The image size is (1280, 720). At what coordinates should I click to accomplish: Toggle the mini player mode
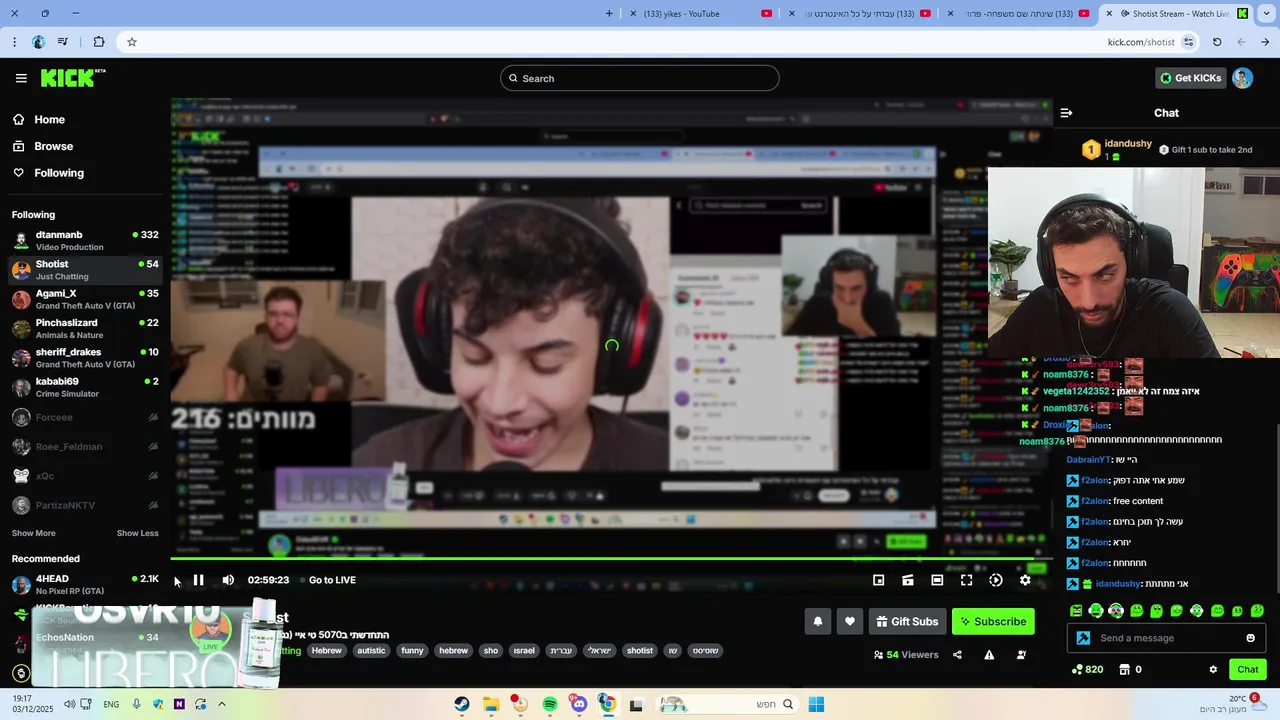click(x=878, y=580)
